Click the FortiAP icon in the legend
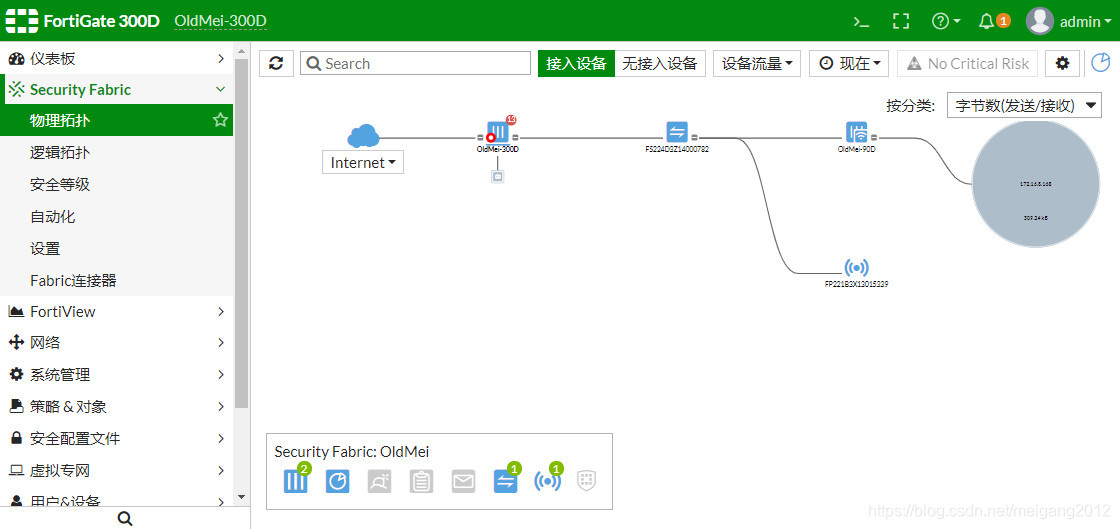The height and width of the screenshot is (529, 1120). (x=547, y=481)
